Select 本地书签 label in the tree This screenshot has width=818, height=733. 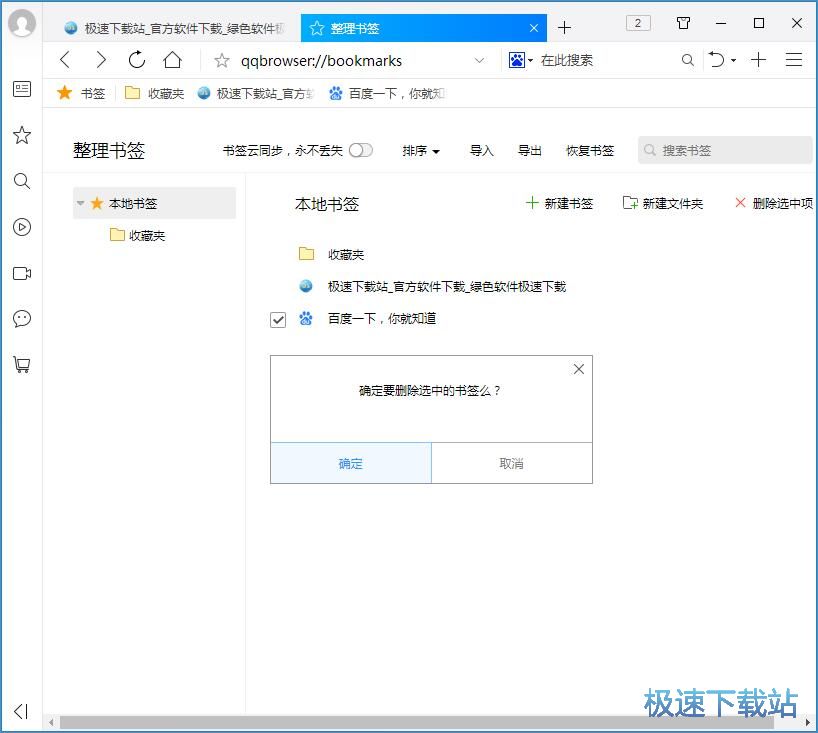pyautogui.click(x=133, y=203)
